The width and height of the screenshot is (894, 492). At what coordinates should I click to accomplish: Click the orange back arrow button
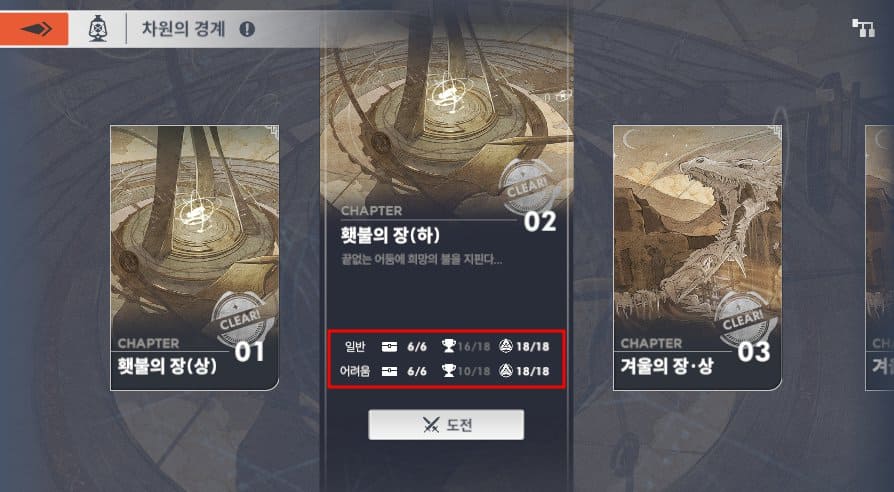tap(34, 29)
